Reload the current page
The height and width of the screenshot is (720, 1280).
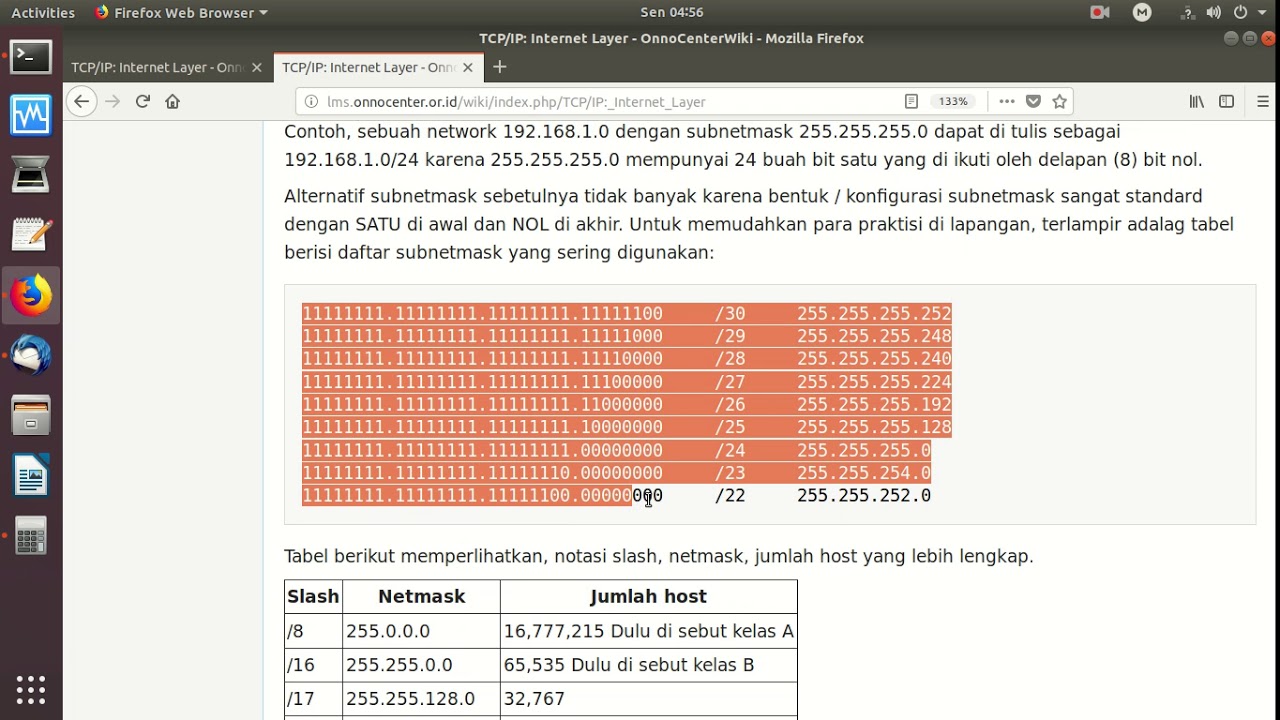(142, 101)
